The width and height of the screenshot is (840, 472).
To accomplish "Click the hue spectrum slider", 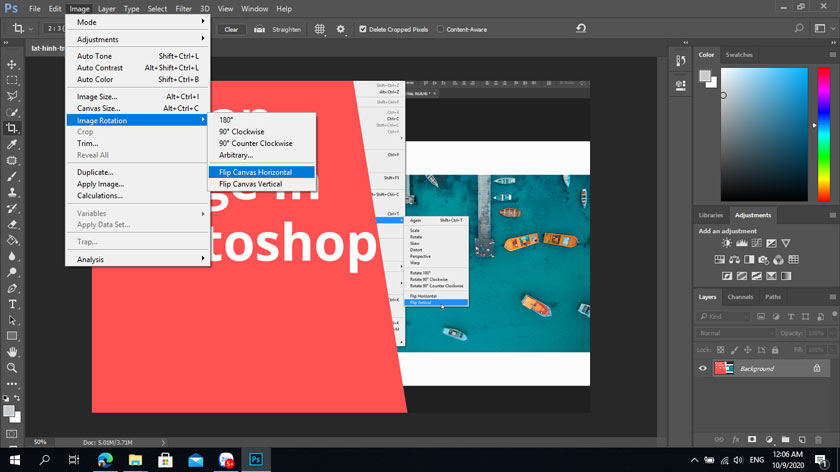I will (824, 134).
